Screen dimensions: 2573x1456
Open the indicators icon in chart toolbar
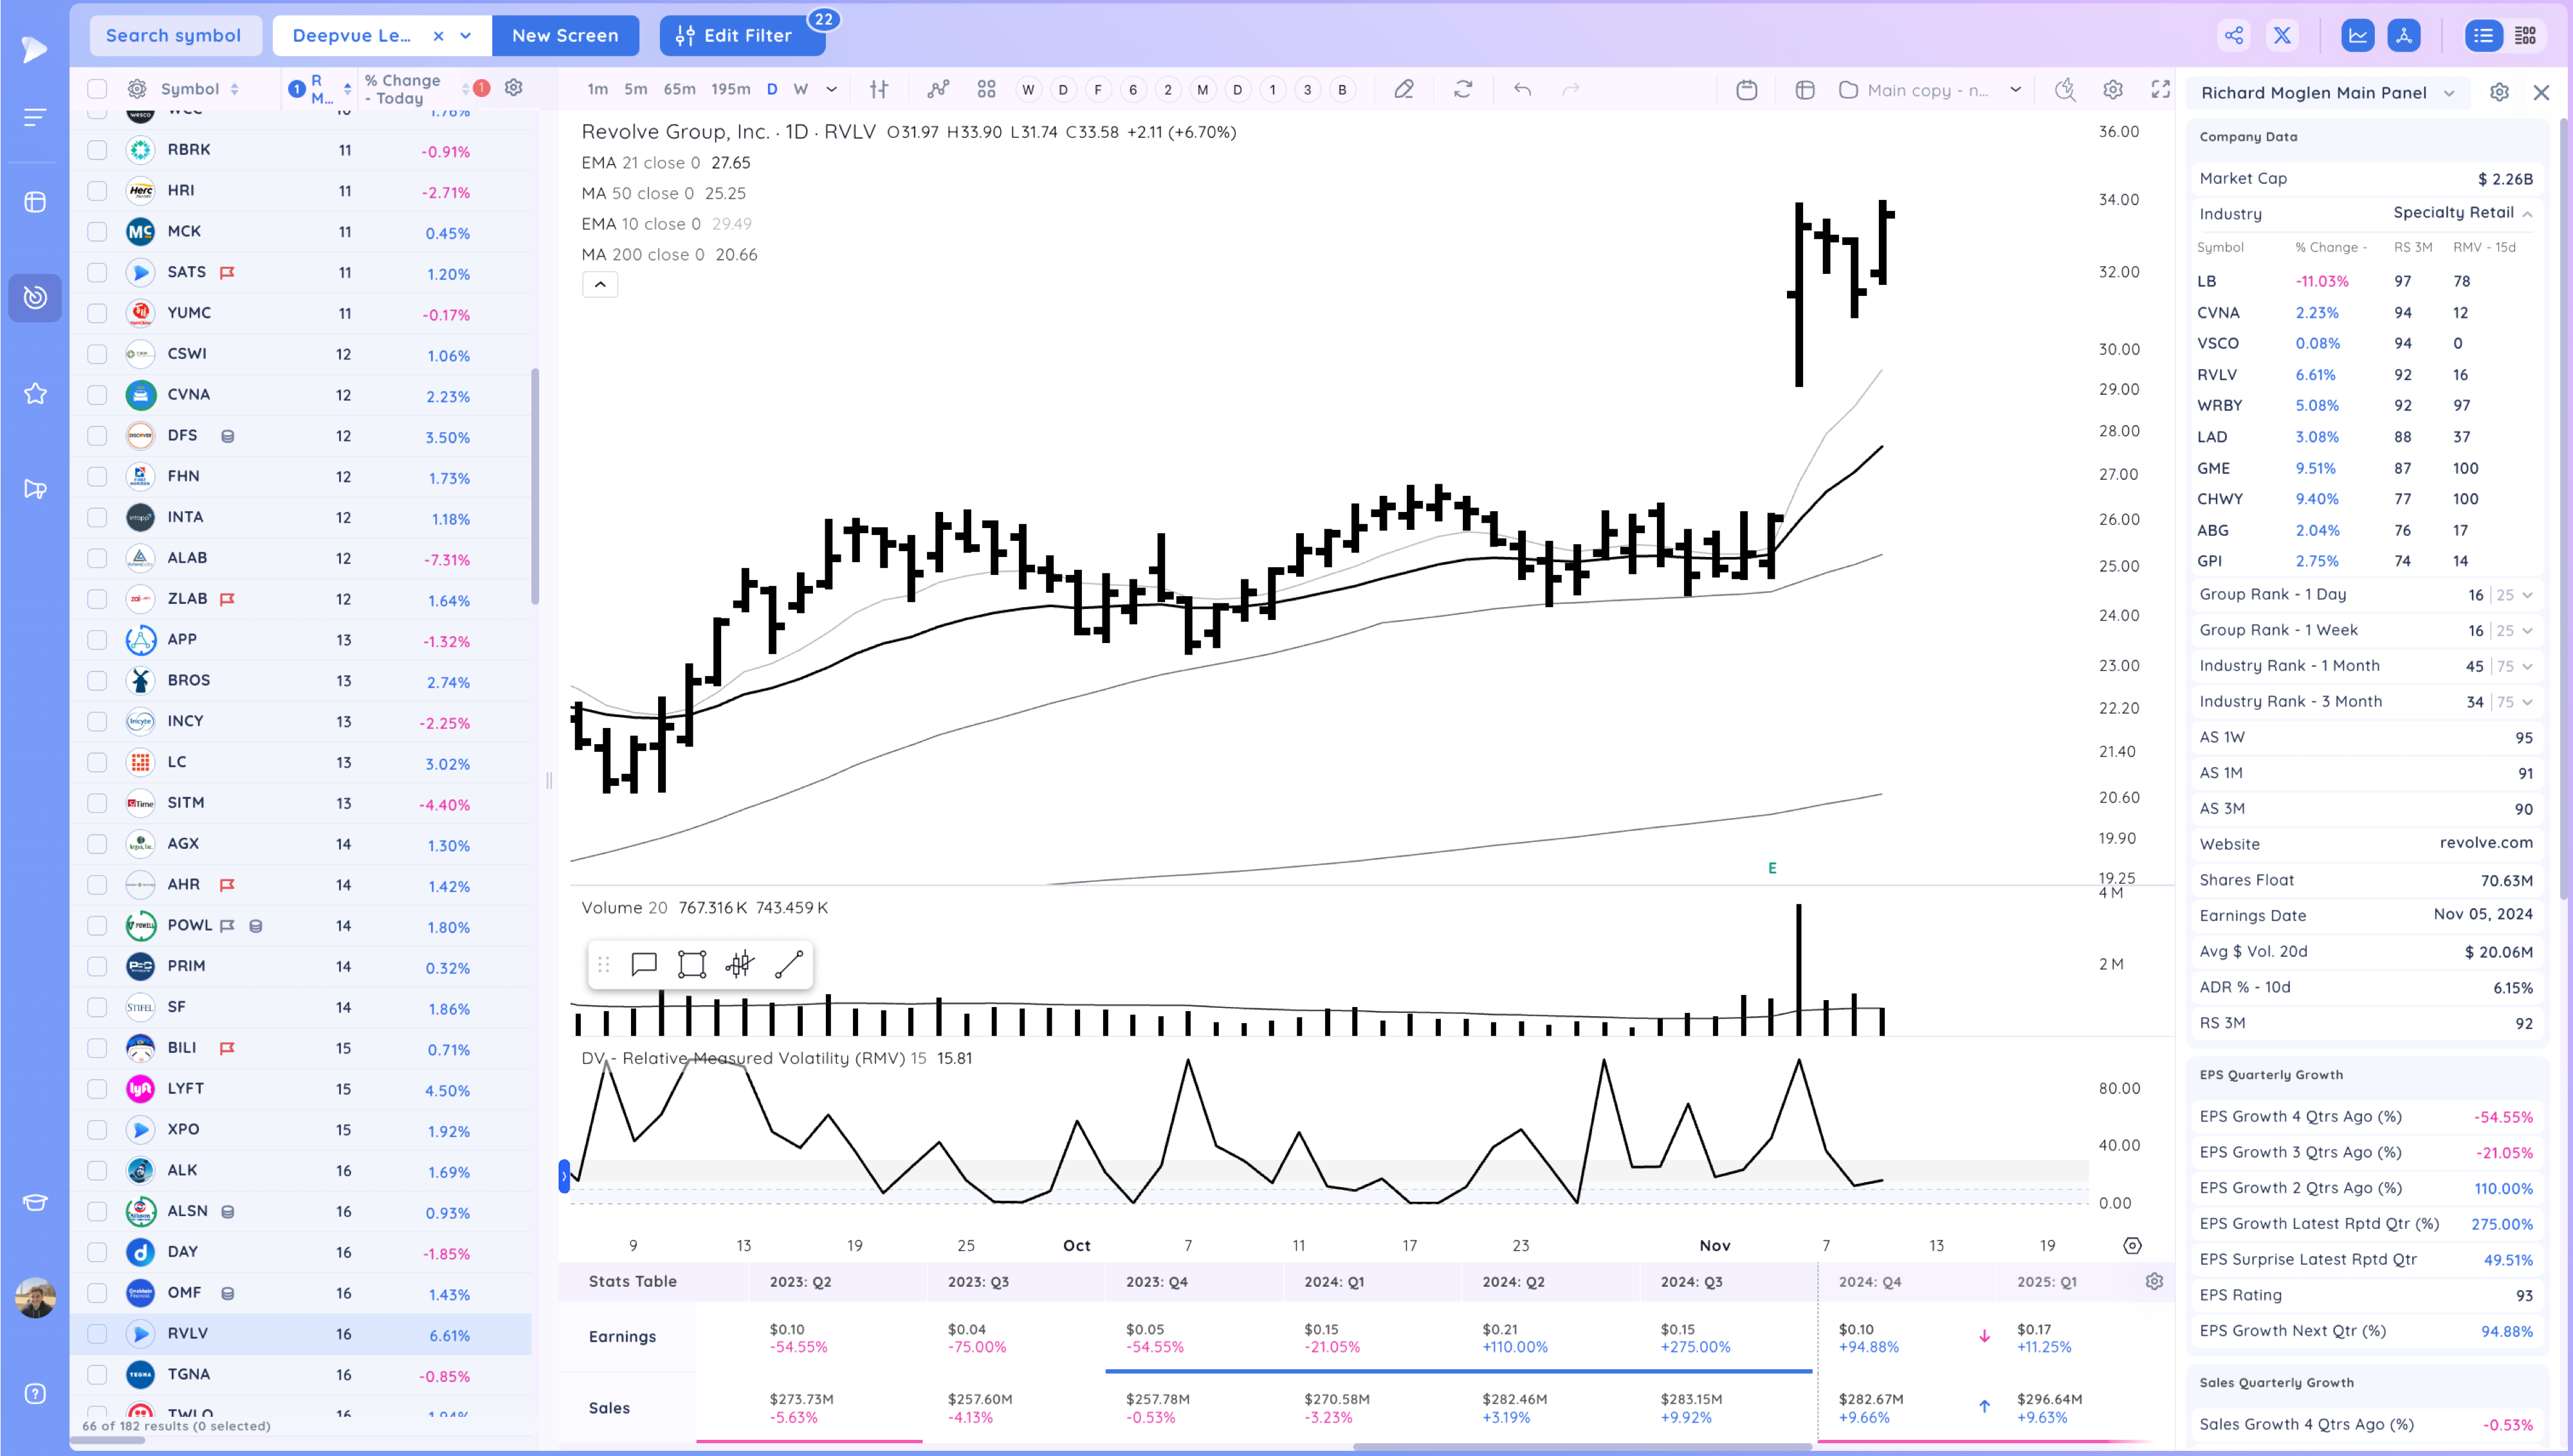point(937,90)
